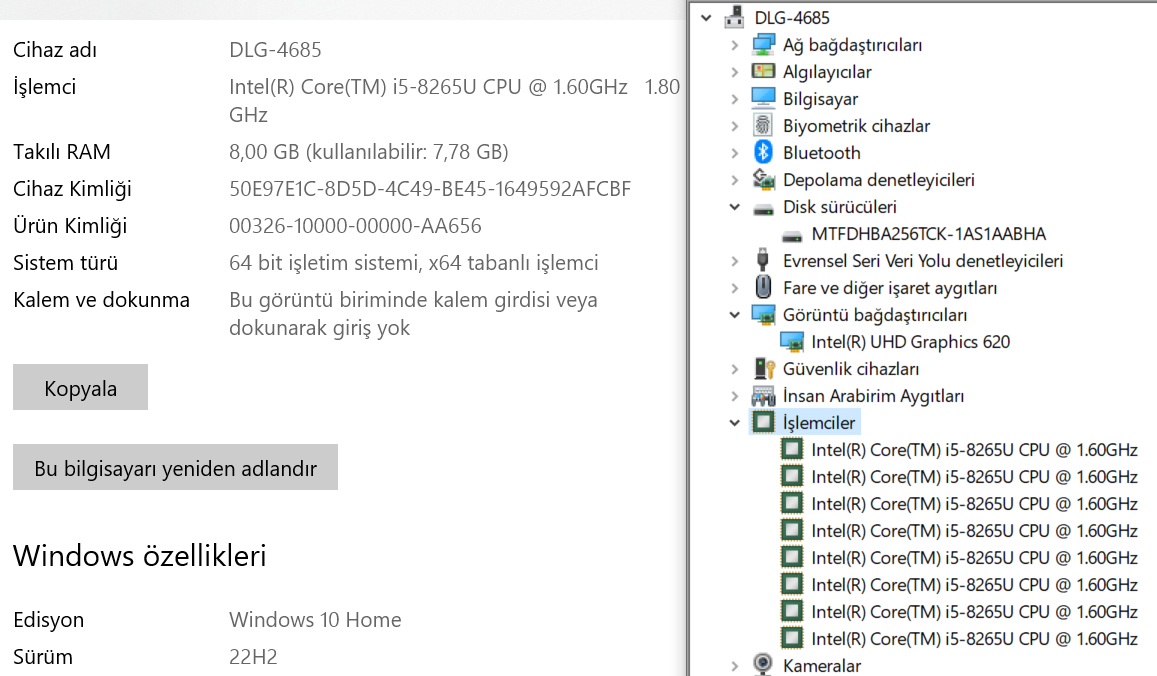Click the Bilgisayar monitor icon
Screen dimensions: 1157x676
tap(763, 99)
